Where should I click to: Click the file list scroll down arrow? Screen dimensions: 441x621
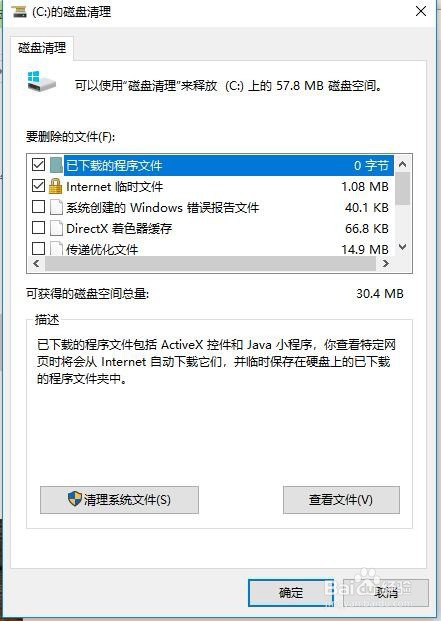click(x=403, y=247)
